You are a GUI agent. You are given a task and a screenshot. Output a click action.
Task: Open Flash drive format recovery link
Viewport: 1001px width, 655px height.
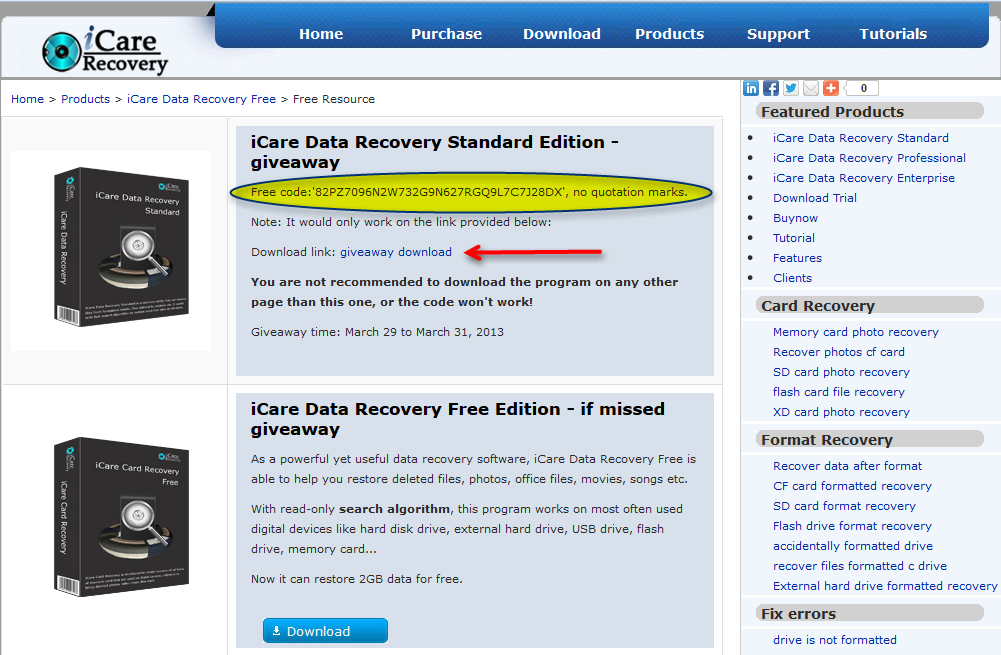pos(852,526)
